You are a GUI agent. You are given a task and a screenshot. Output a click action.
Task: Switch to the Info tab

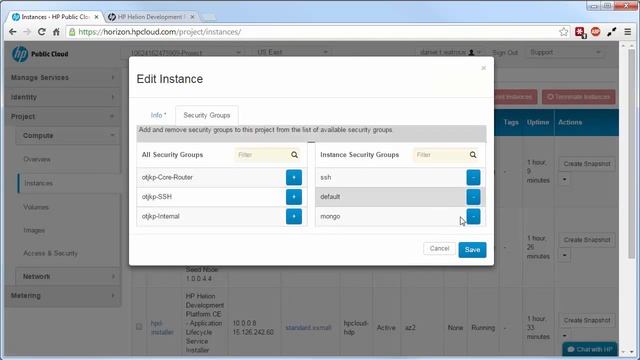pos(158,115)
